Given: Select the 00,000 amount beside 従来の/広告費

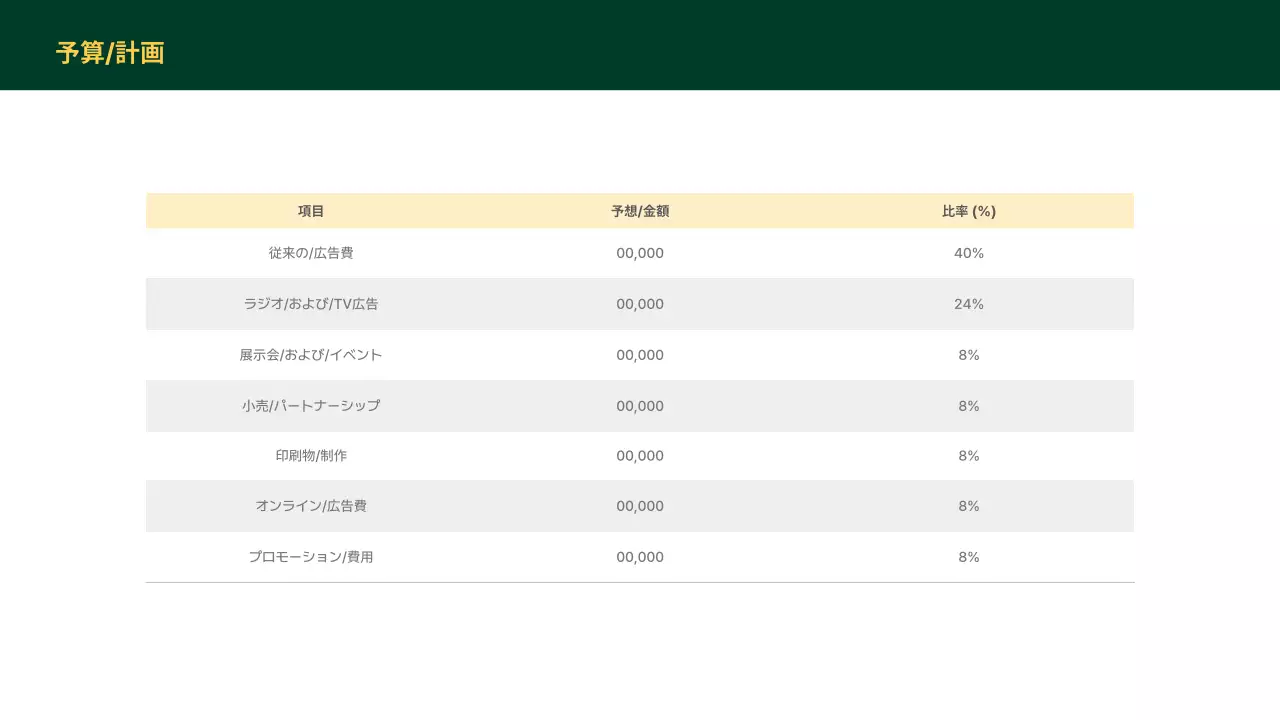Looking at the screenshot, I should coord(640,253).
